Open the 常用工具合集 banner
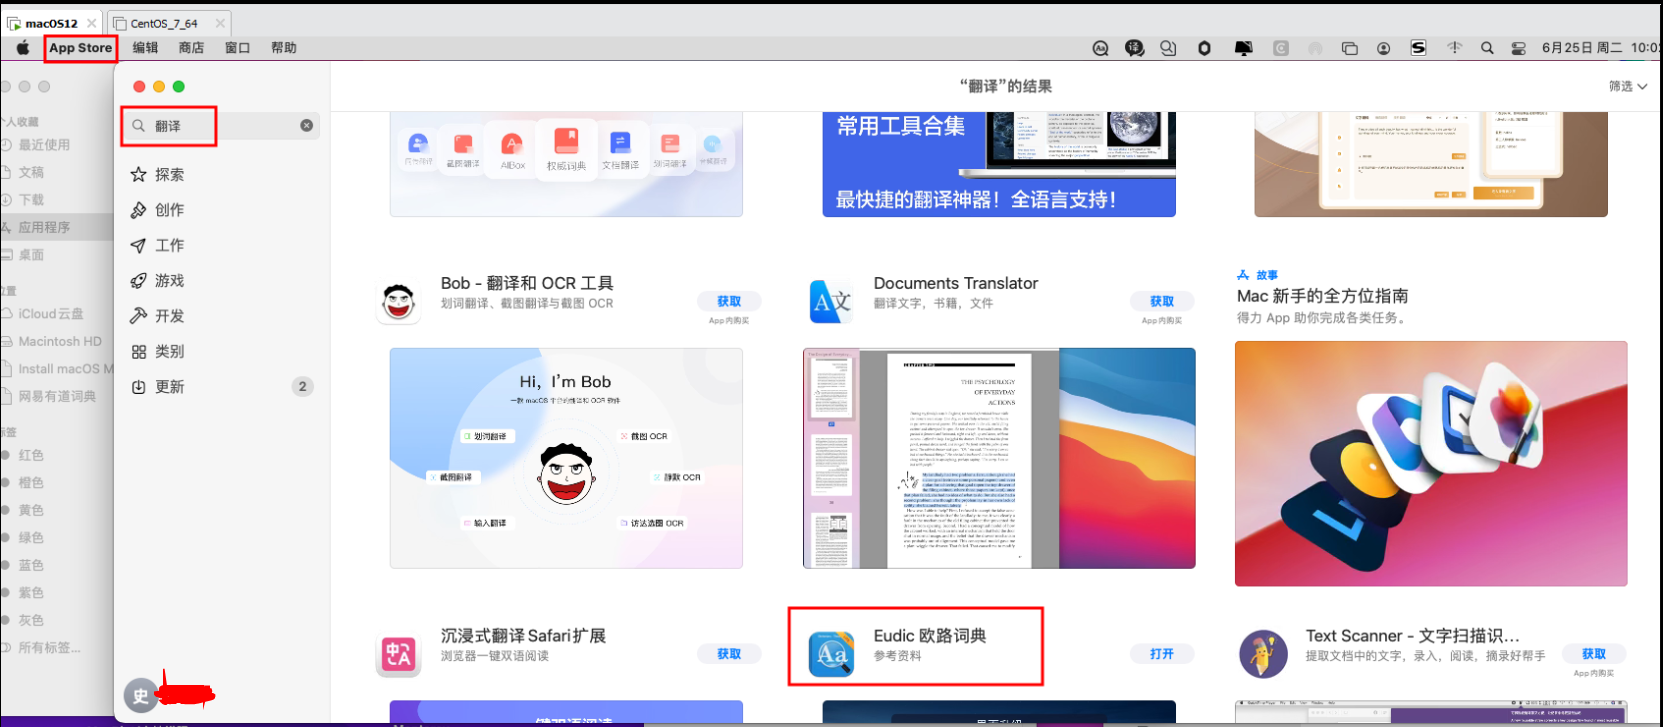The width and height of the screenshot is (1663, 727). click(x=999, y=164)
